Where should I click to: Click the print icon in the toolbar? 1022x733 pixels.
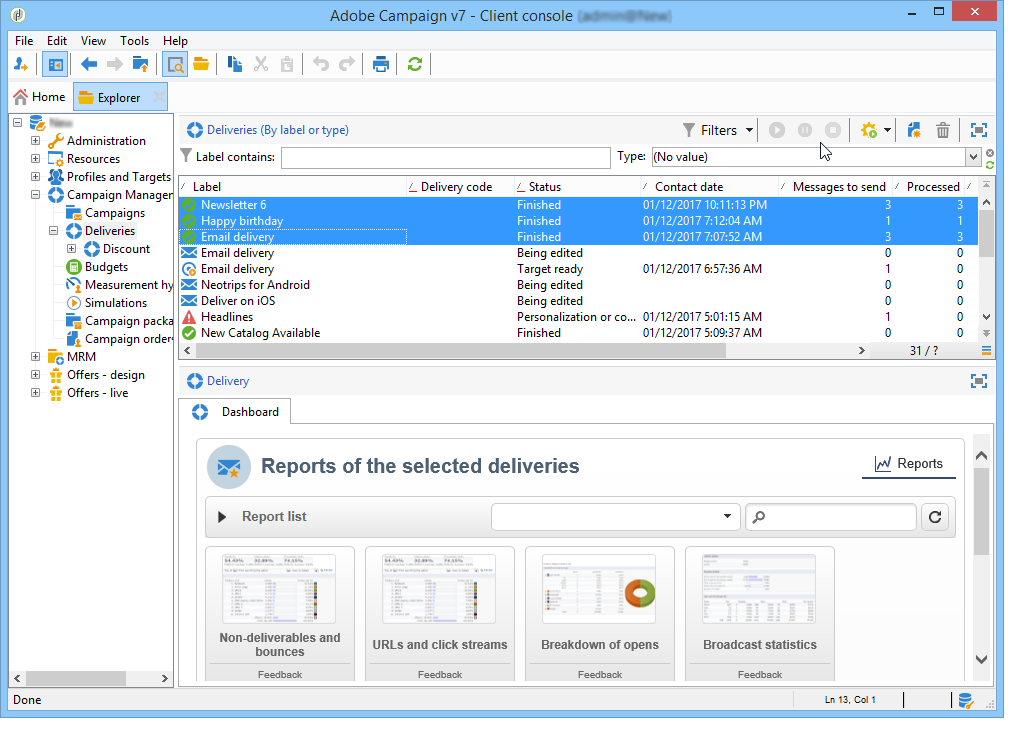pos(381,65)
